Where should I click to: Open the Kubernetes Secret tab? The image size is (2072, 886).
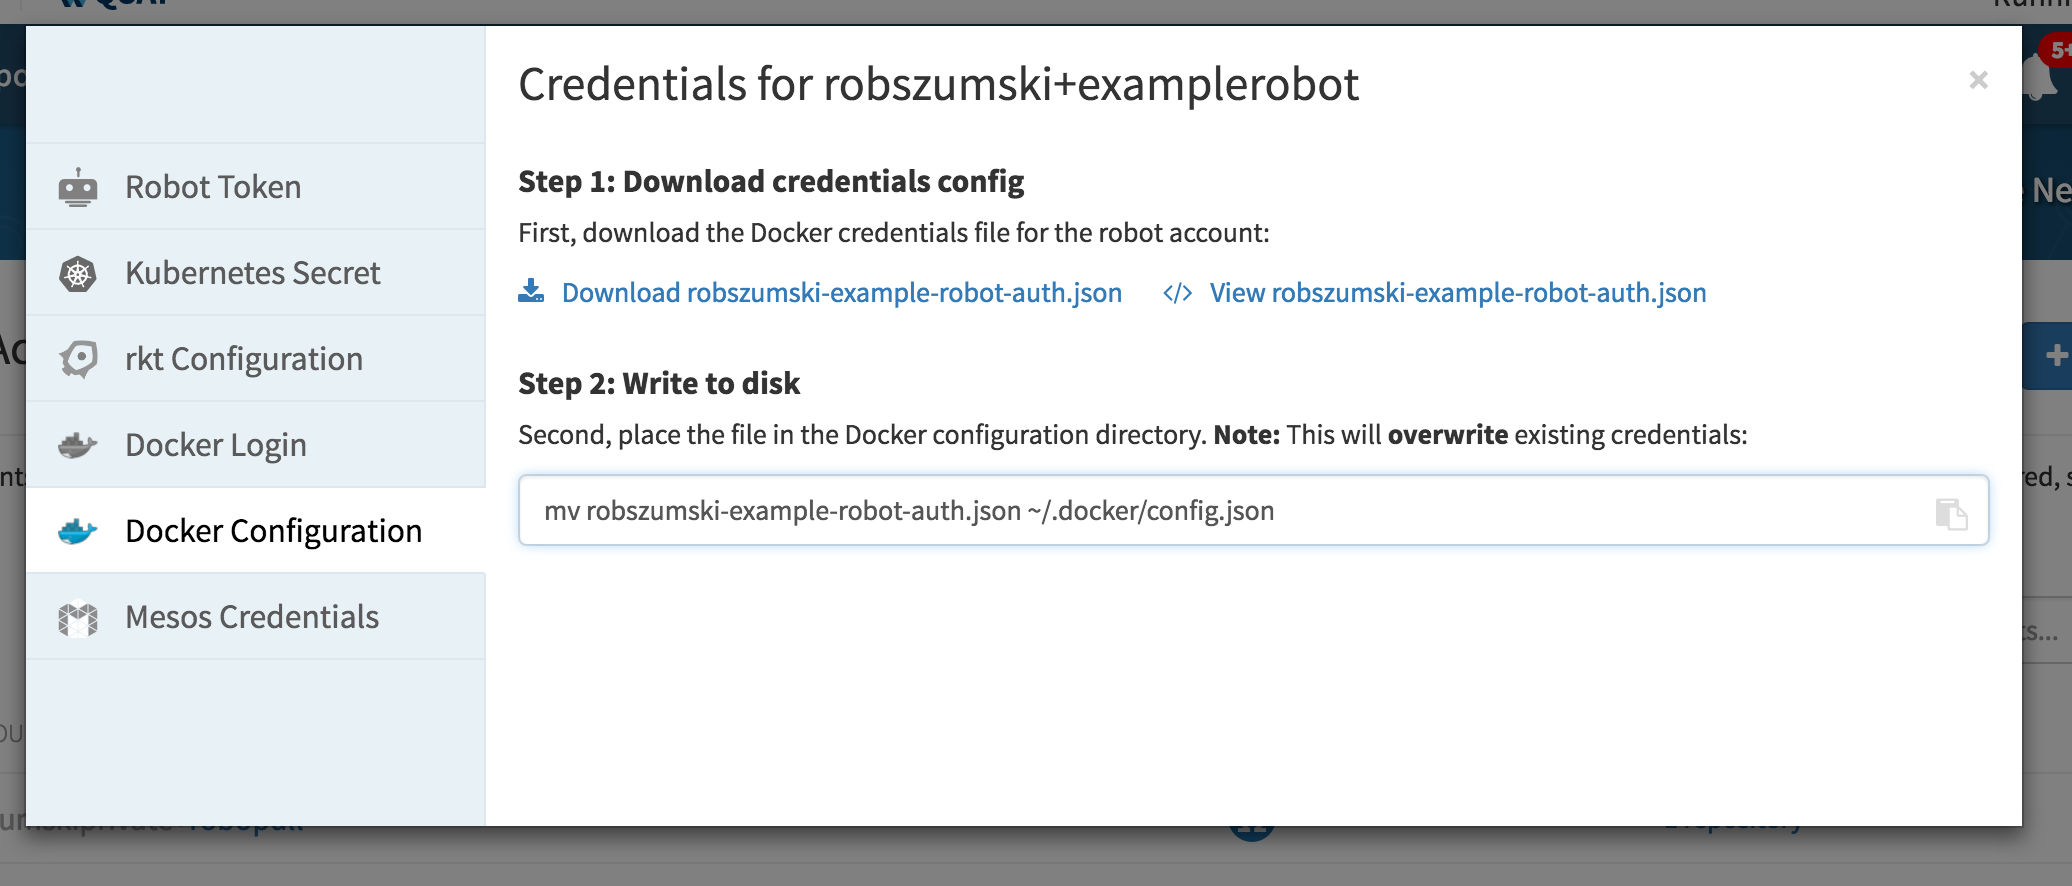pyautogui.click(x=252, y=274)
